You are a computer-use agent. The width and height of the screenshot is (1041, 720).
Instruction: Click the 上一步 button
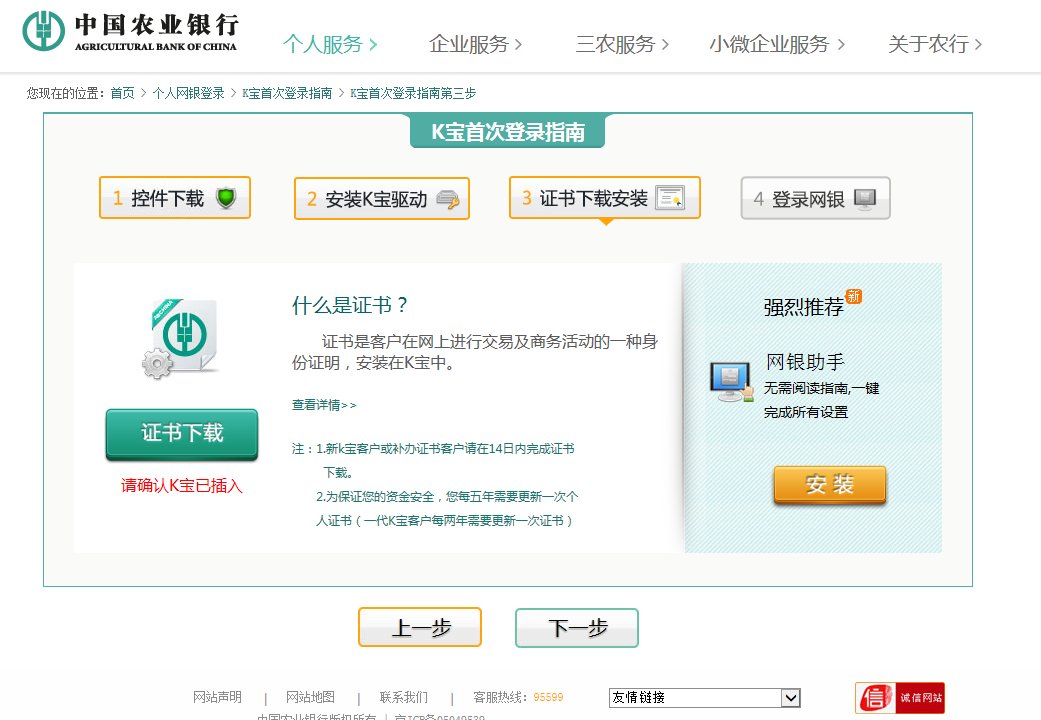point(420,627)
